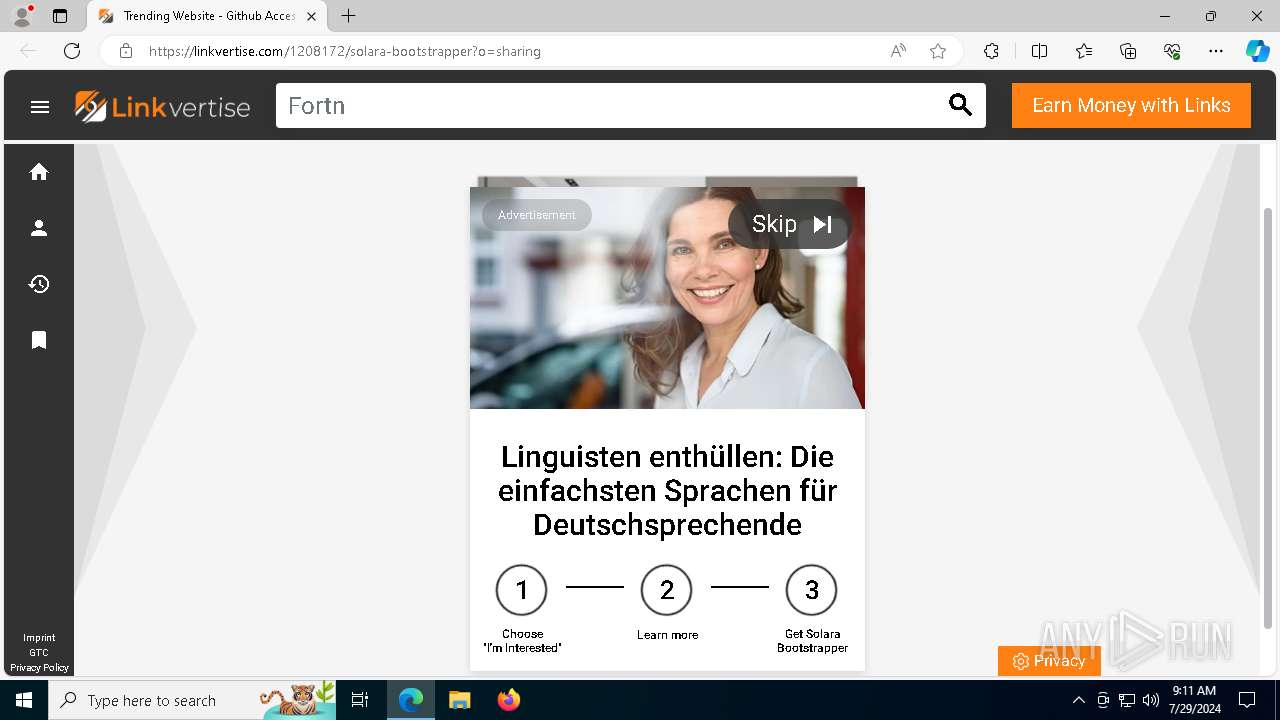Click the Advertisement badge
Viewport: 1280px width, 720px height.
coord(537,215)
